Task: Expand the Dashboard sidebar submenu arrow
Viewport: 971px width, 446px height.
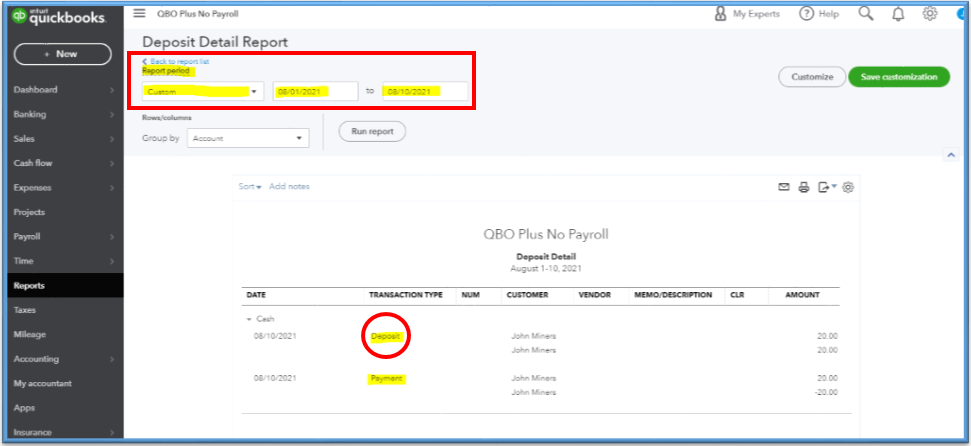Action: tap(112, 90)
